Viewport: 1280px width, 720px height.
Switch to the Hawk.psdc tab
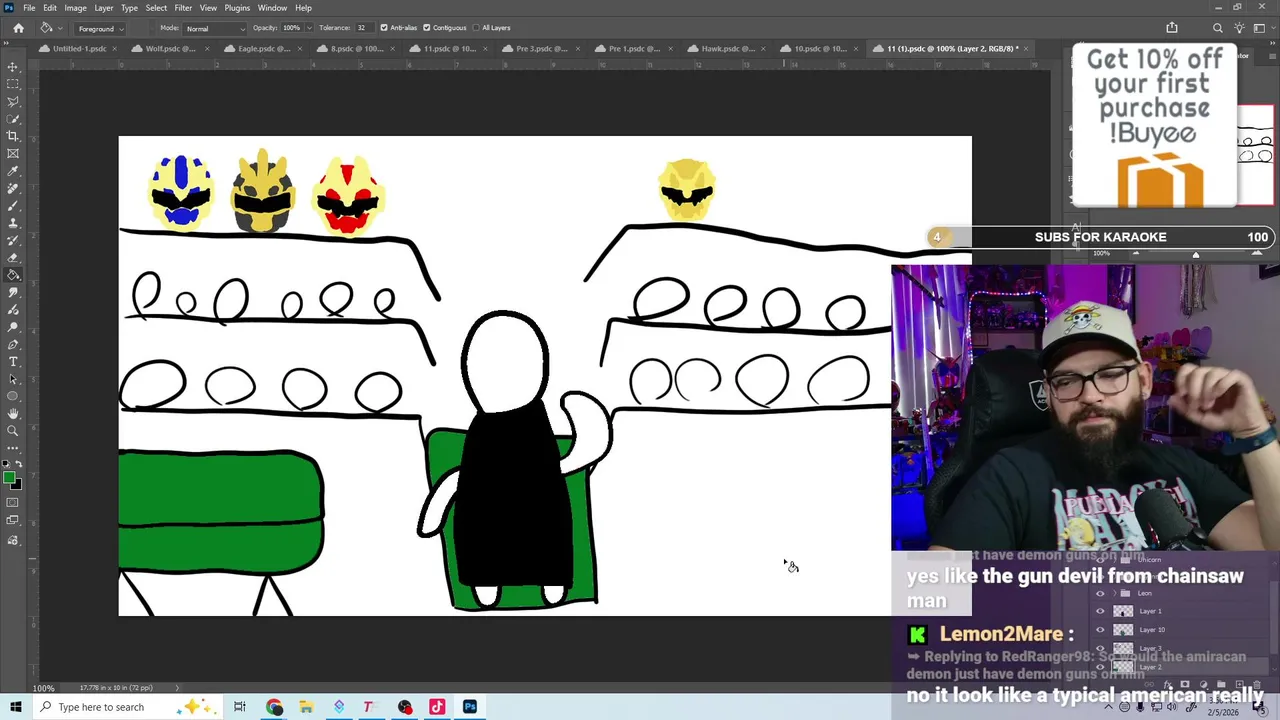726,49
